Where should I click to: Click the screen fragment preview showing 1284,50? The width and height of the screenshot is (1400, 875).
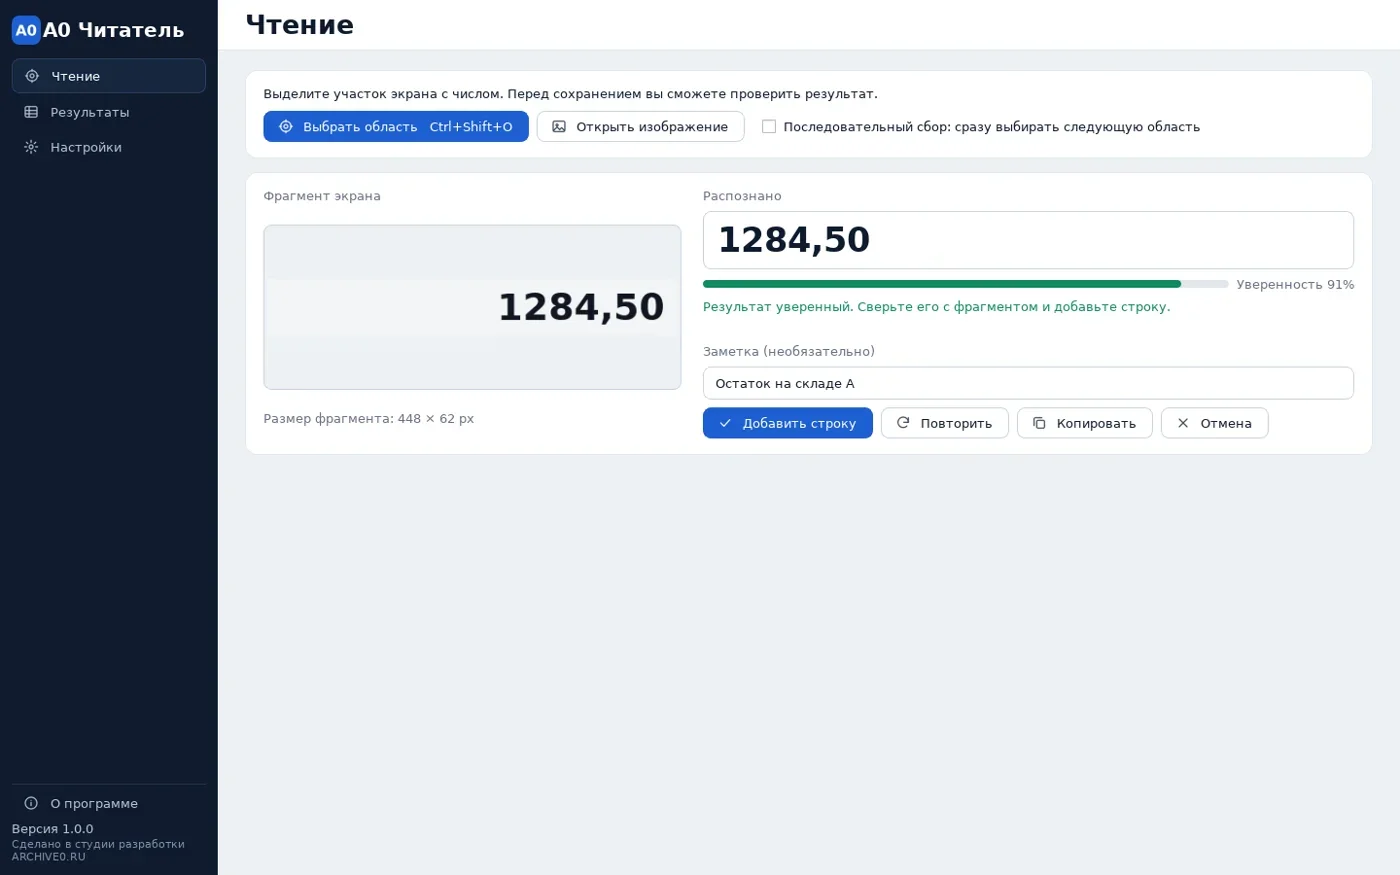tap(472, 307)
